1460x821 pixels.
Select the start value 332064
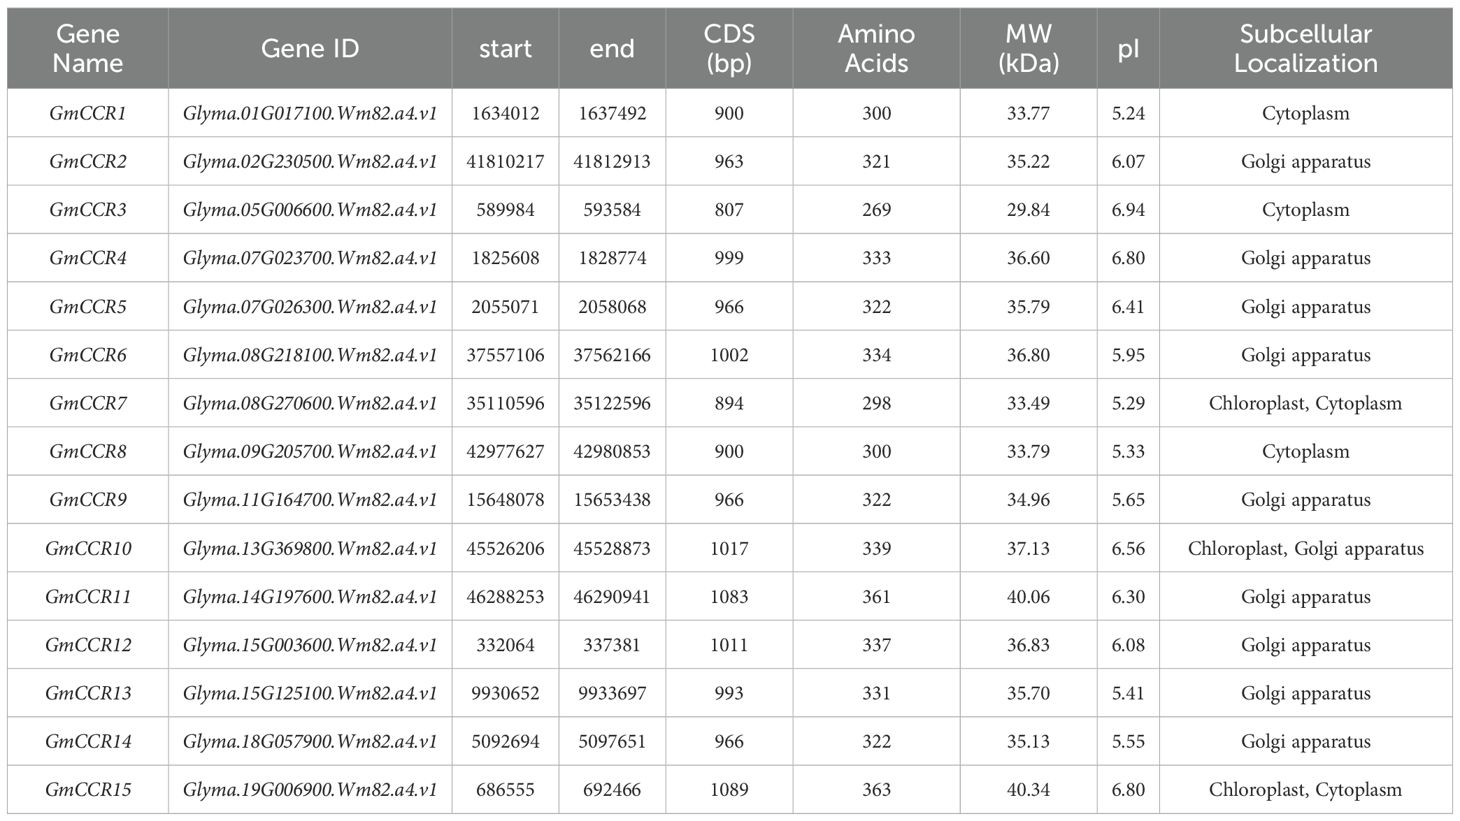coord(505,645)
